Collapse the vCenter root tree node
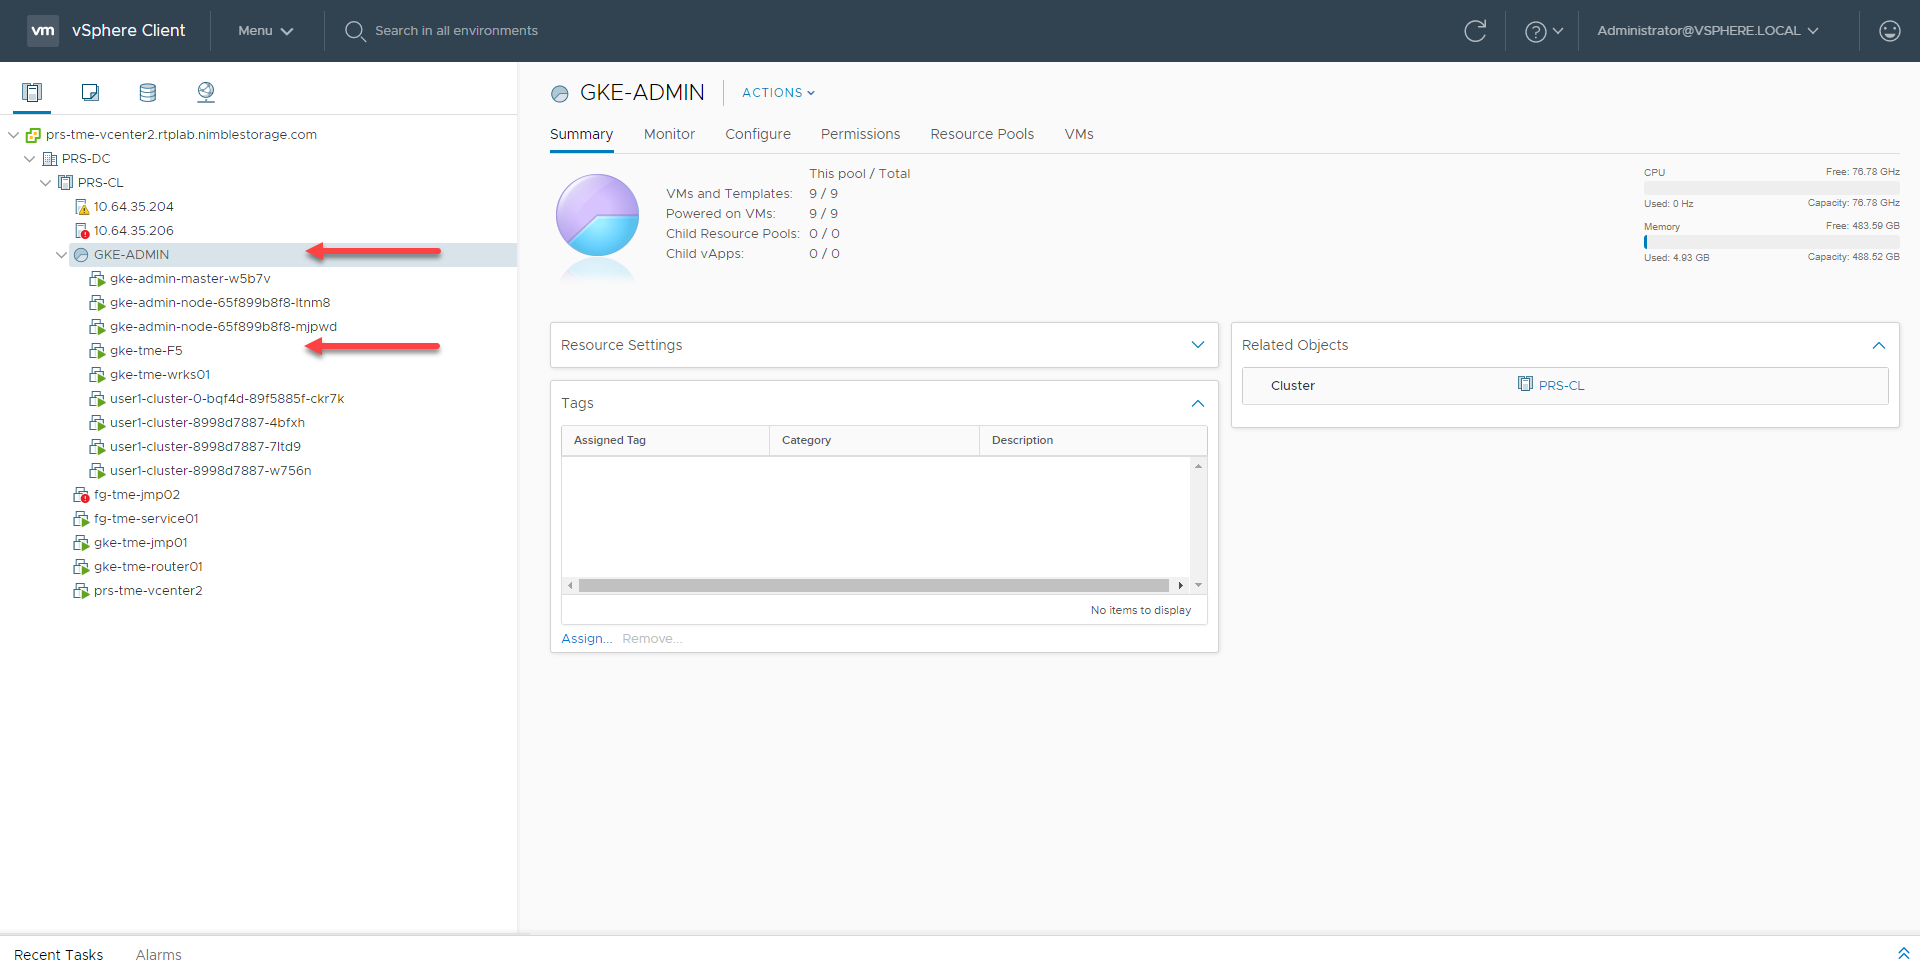 click(13, 135)
